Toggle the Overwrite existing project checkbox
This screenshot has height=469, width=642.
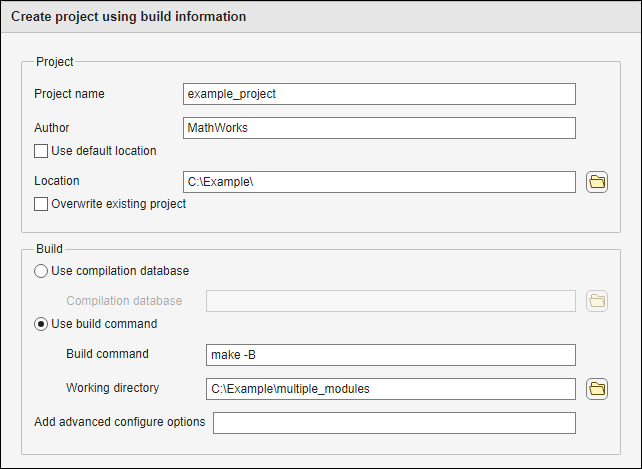pos(41,204)
